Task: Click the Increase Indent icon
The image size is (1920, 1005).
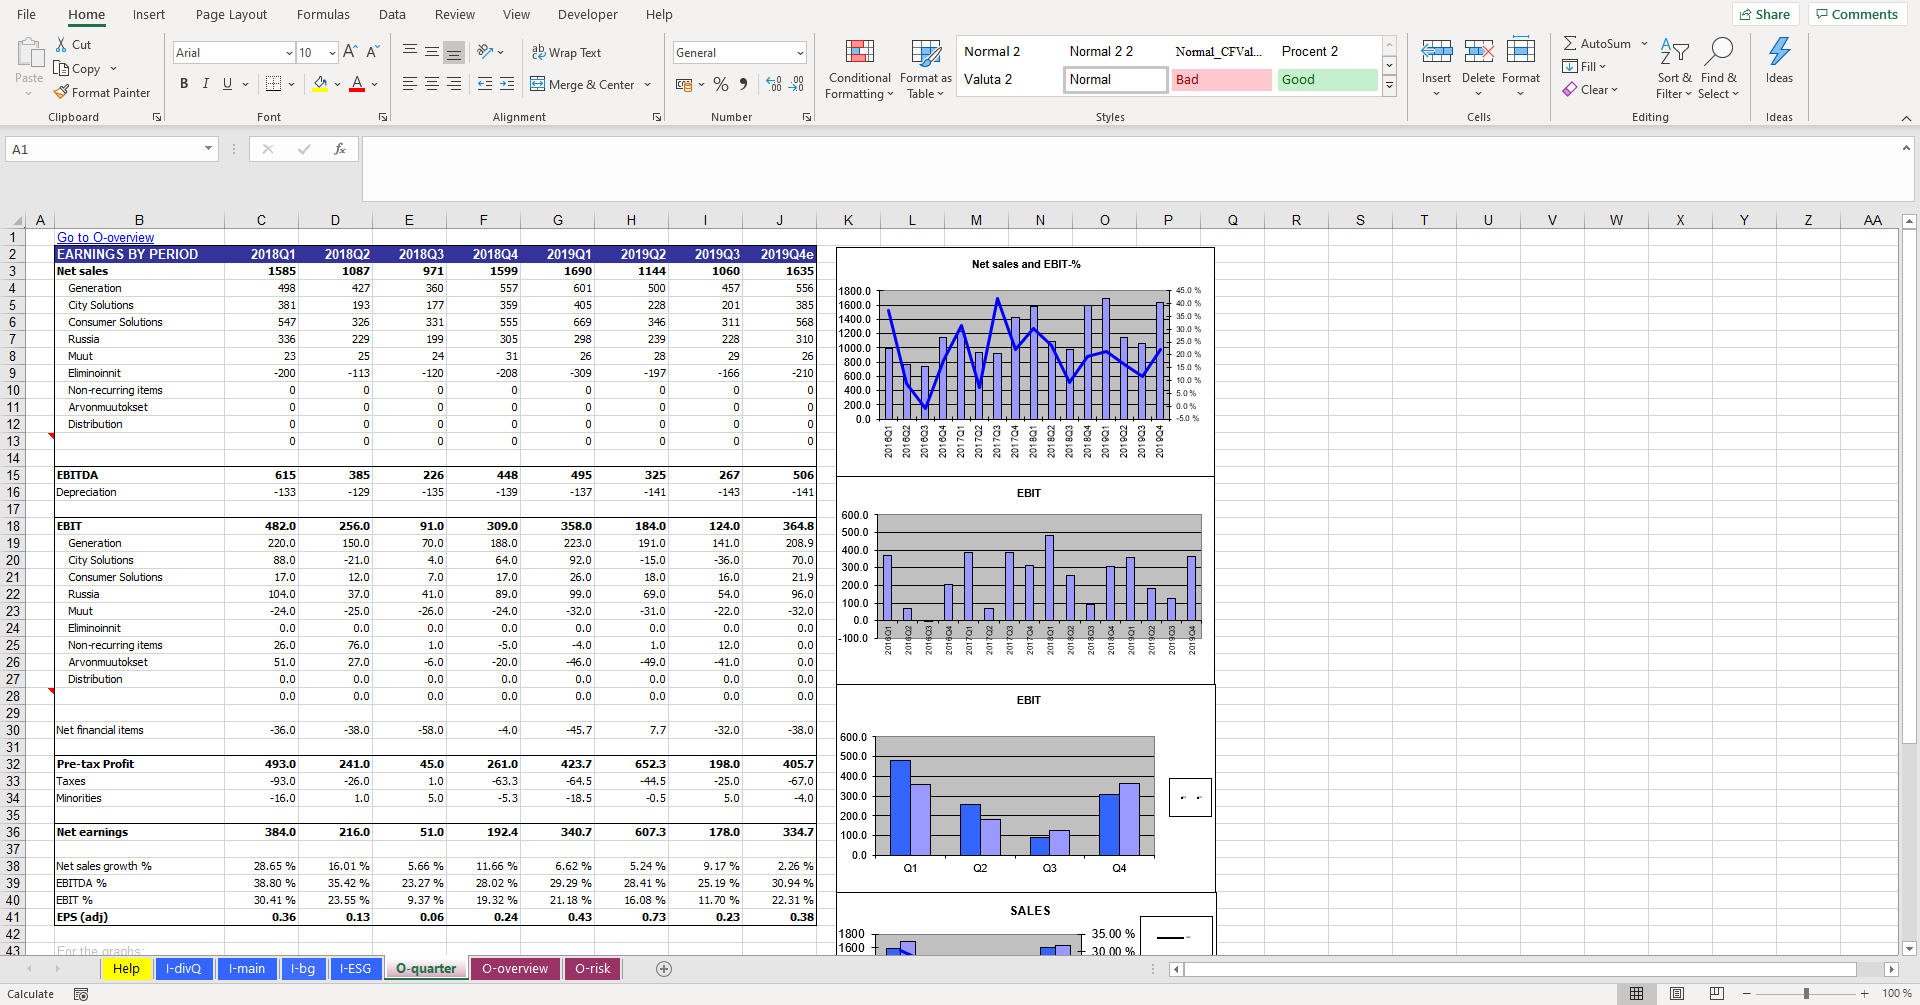Action: (x=507, y=84)
